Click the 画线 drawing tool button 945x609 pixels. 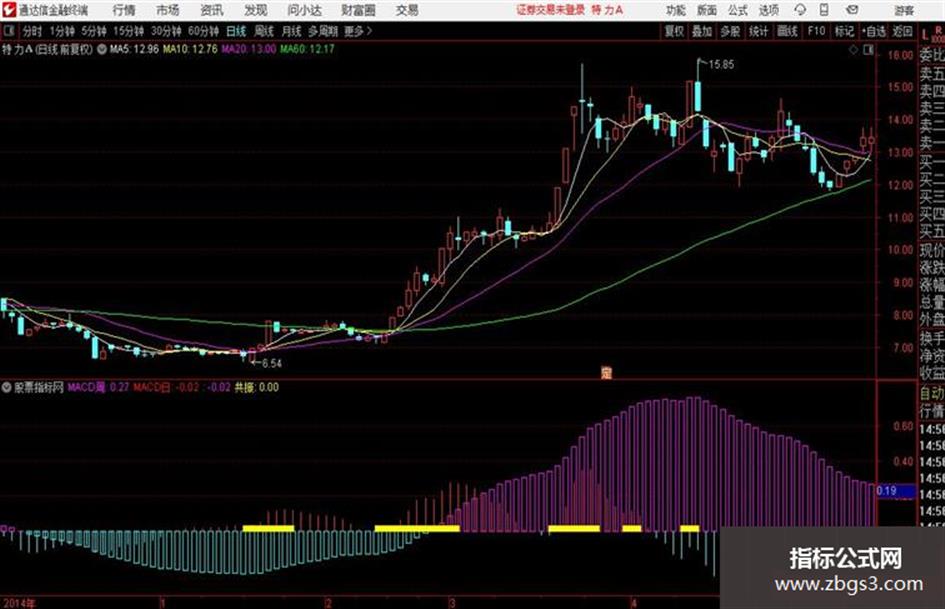[x=787, y=31]
